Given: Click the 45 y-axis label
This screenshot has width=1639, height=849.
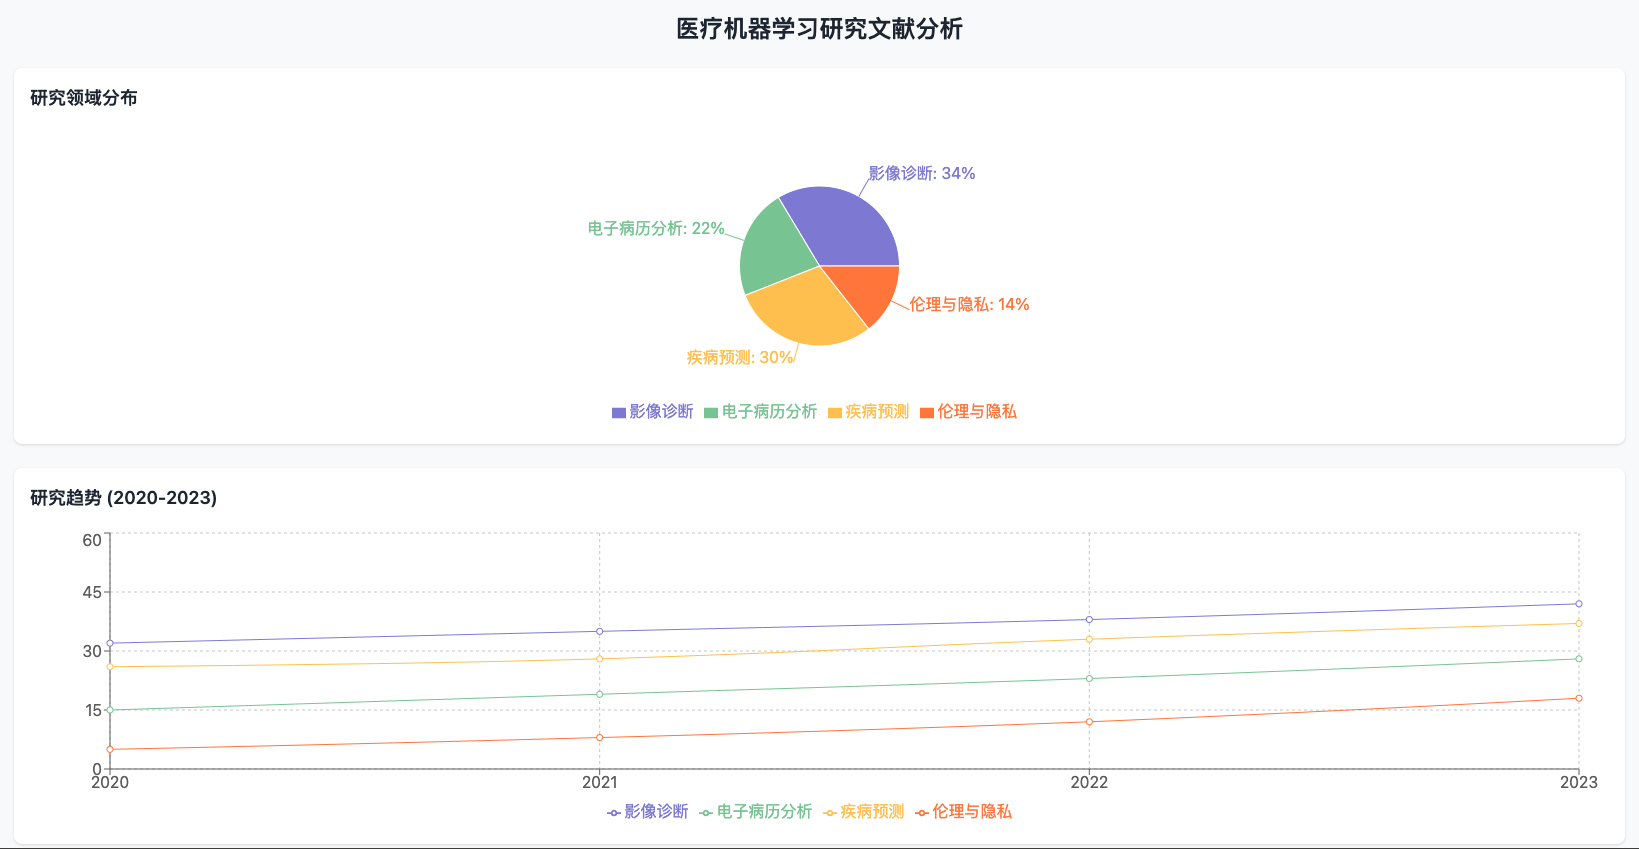Looking at the screenshot, I should (x=92, y=593).
